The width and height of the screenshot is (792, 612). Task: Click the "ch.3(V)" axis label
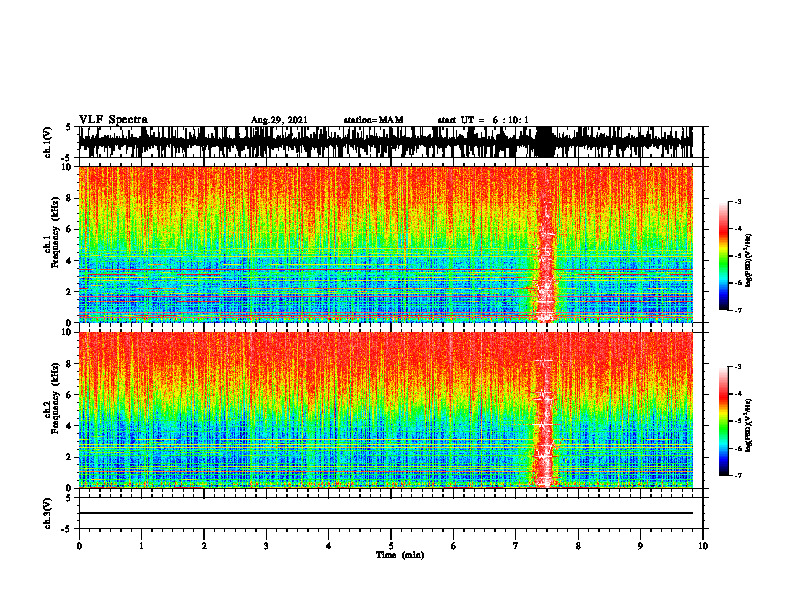coord(48,514)
